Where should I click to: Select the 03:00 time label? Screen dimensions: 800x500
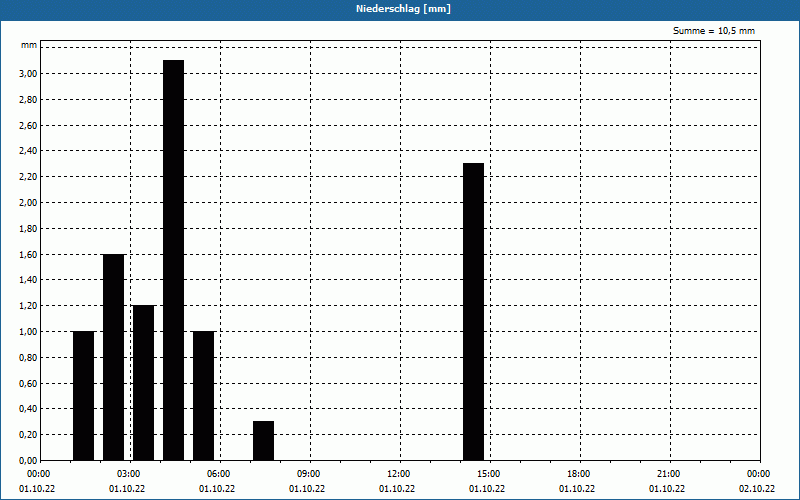[x=129, y=474]
